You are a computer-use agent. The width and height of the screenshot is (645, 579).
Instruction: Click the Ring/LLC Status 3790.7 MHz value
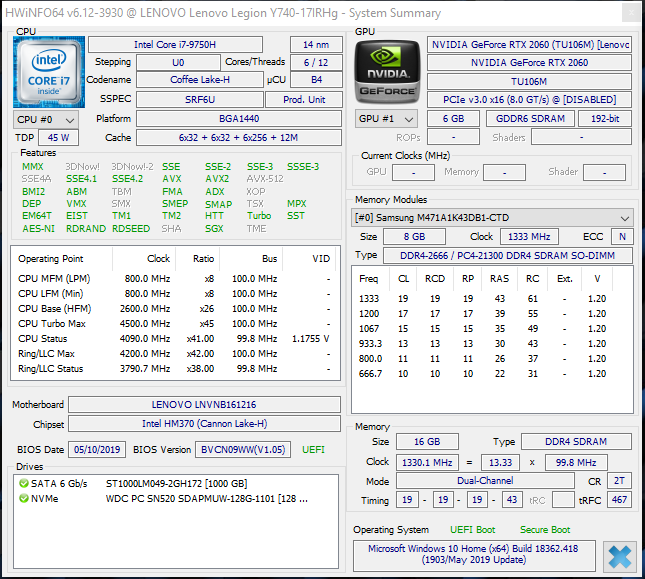coord(145,369)
